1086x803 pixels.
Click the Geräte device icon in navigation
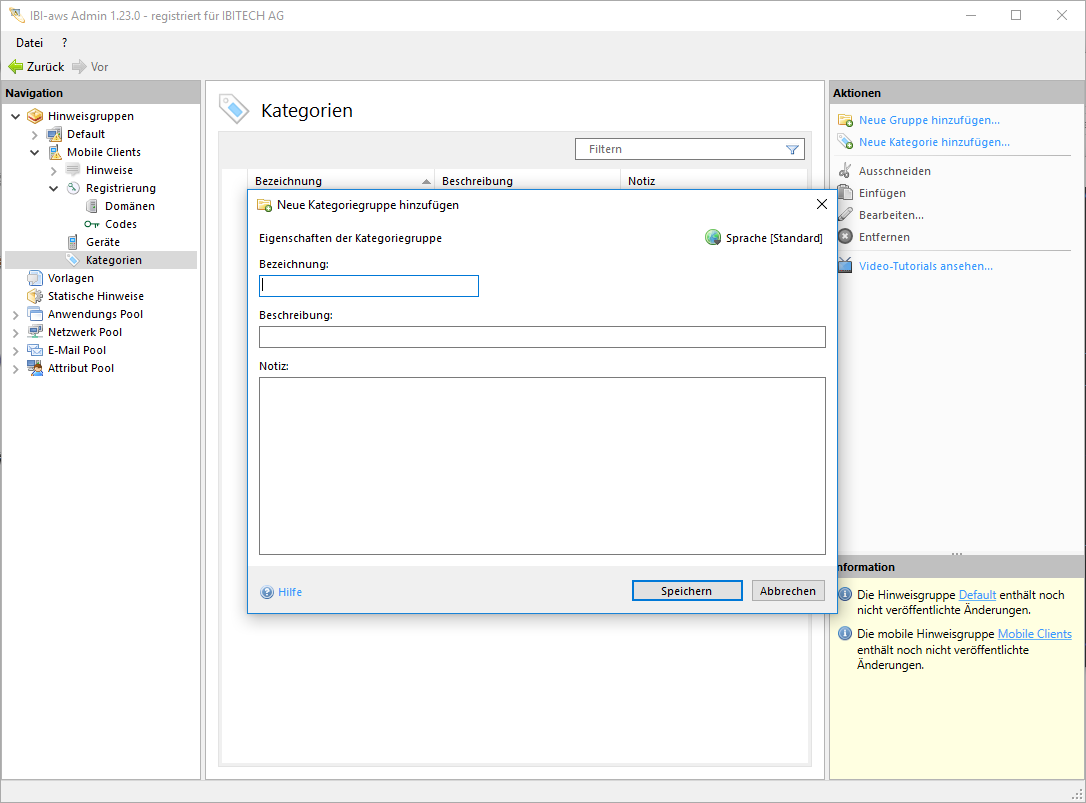pyautogui.click(x=73, y=242)
